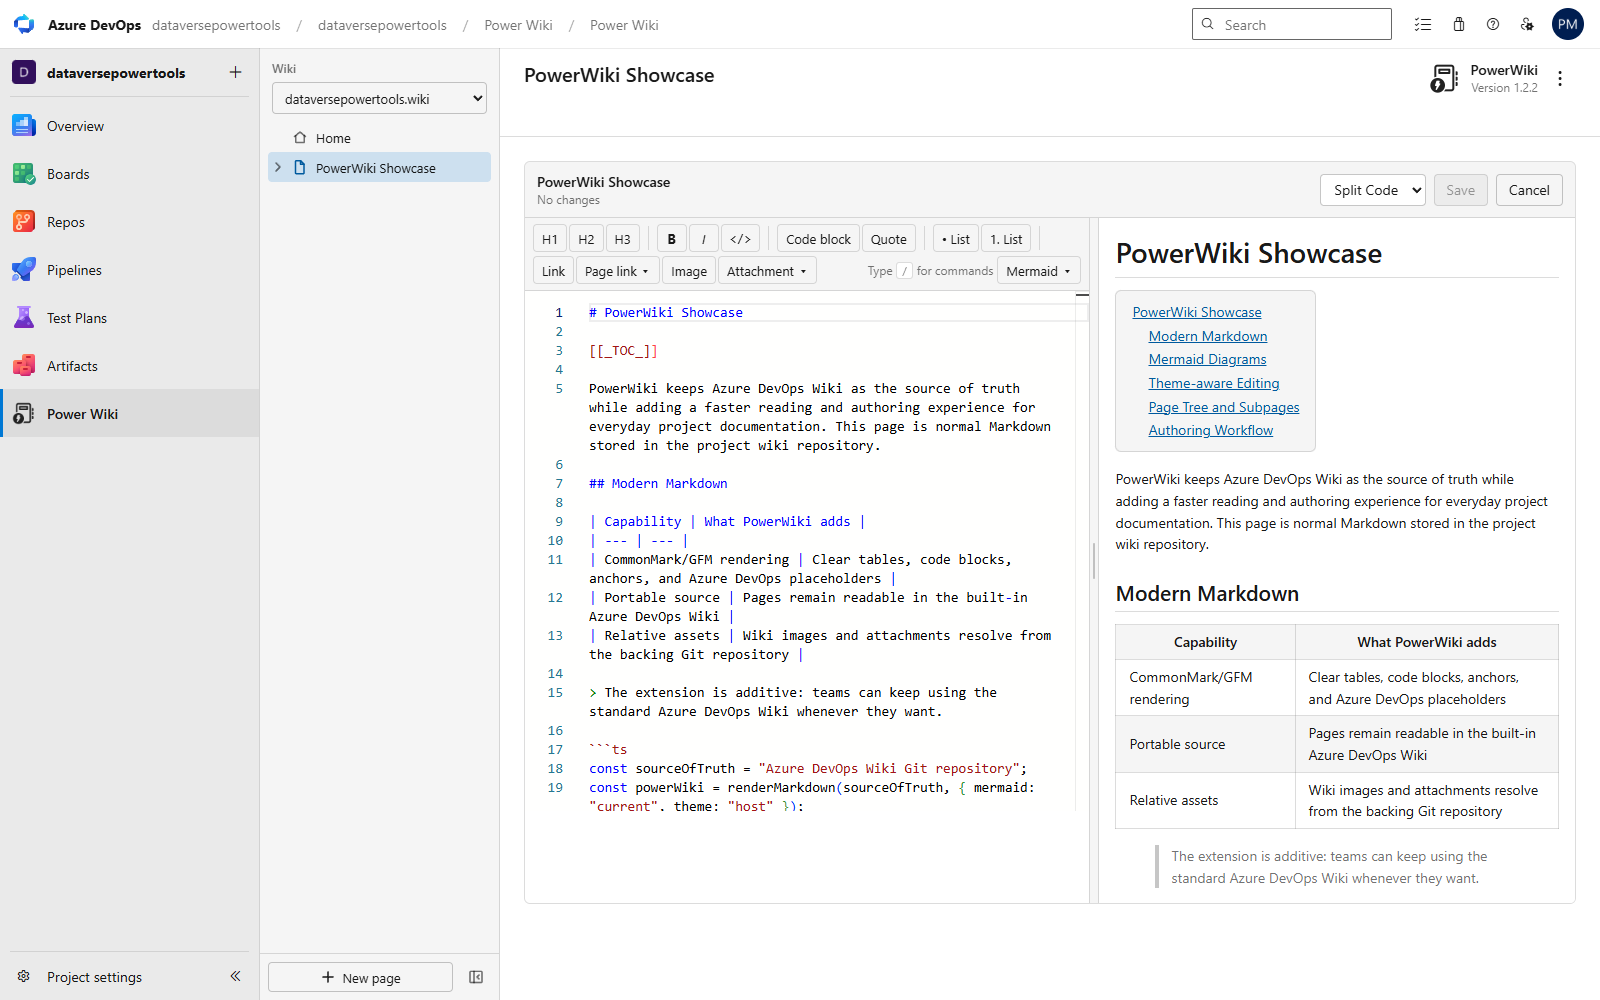Click the slash key hint for commands

pyautogui.click(x=904, y=271)
